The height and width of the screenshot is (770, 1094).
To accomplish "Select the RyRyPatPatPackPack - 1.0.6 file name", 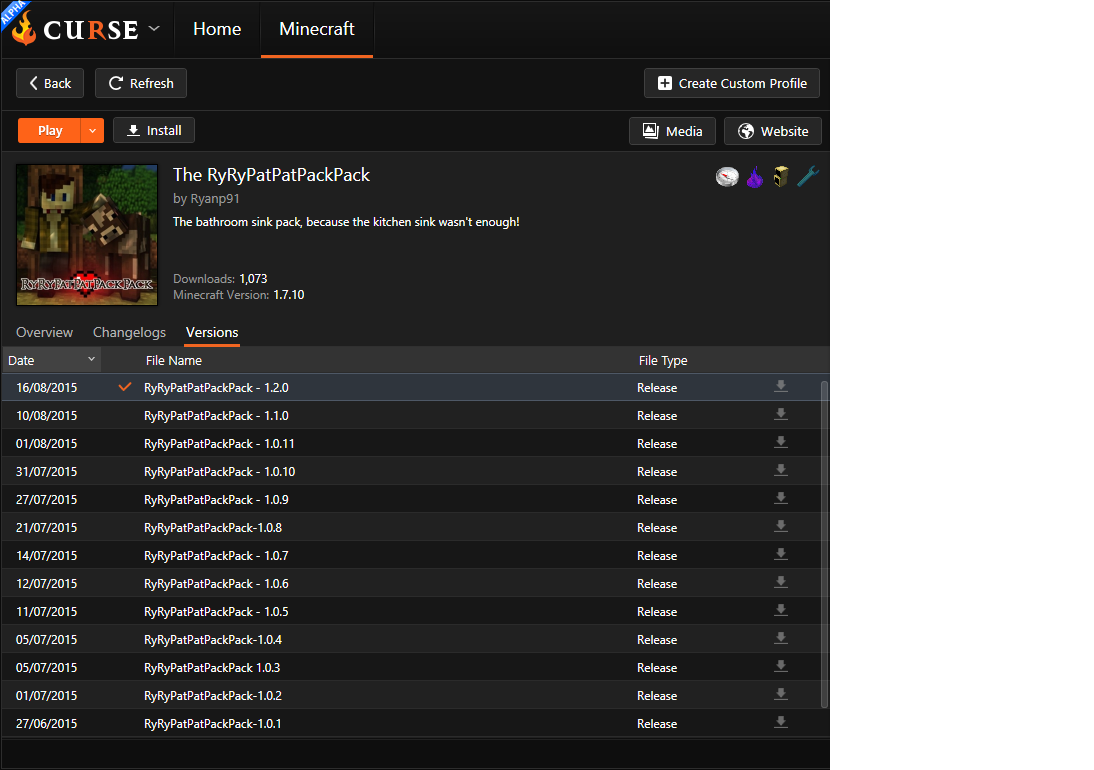I will click(216, 584).
